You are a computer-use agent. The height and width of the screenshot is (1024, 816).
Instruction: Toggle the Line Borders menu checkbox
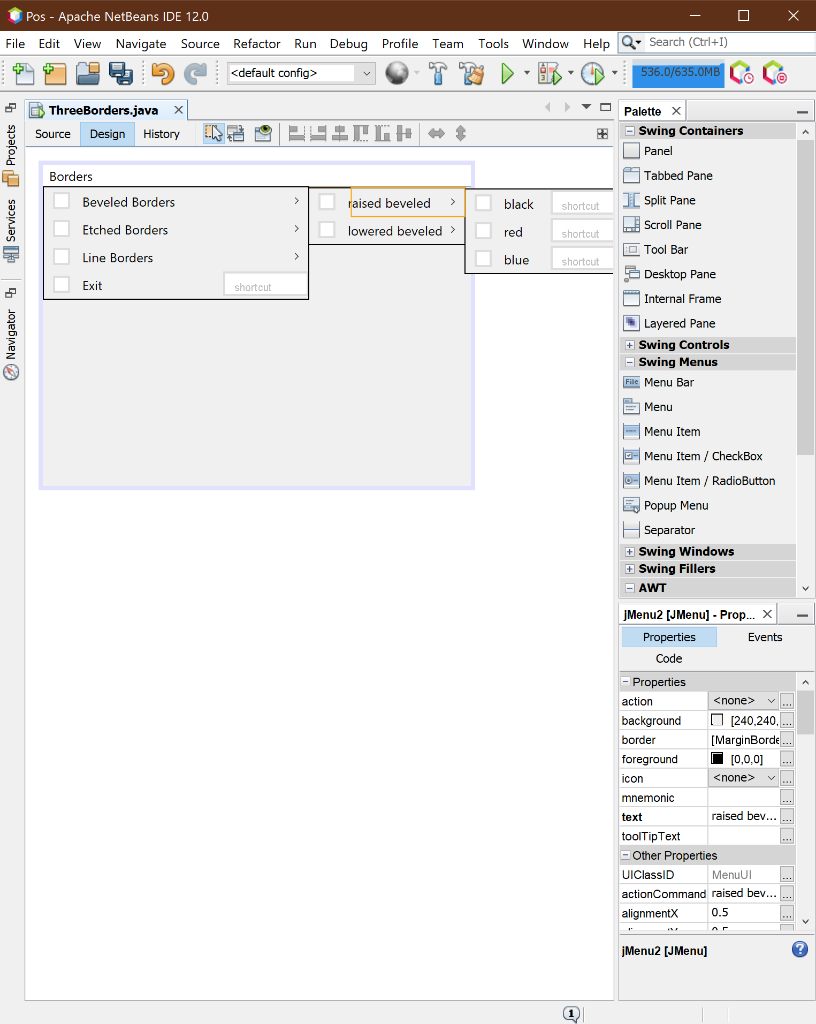pyautogui.click(x=61, y=257)
